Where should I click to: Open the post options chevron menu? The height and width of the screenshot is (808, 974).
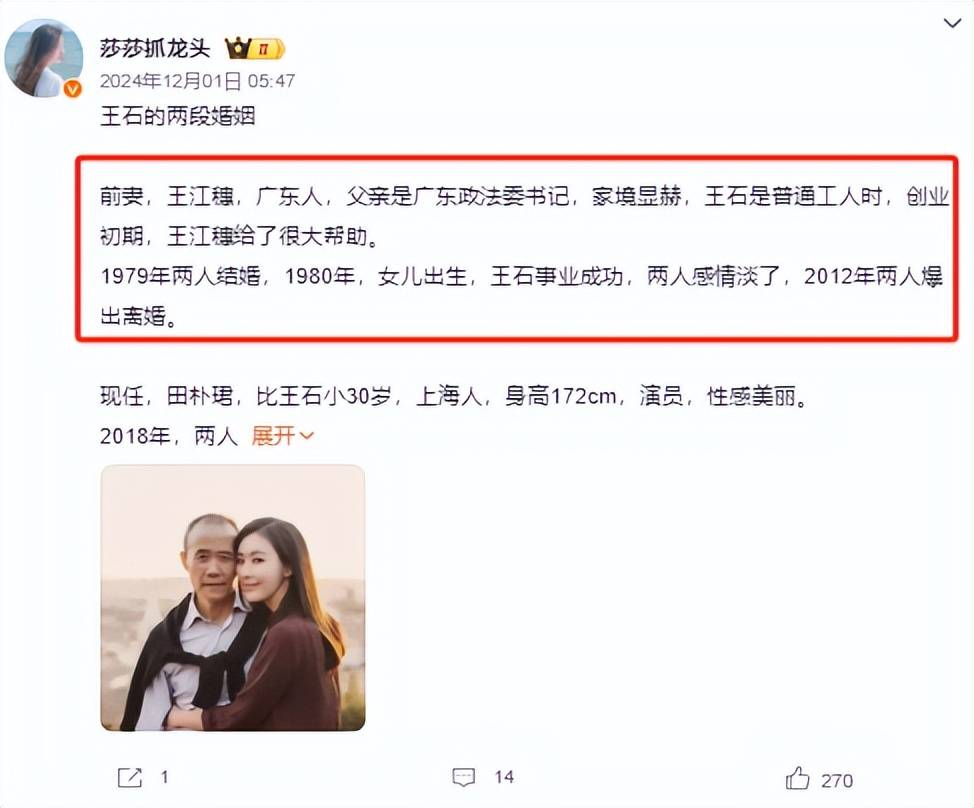click(x=952, y=24)
